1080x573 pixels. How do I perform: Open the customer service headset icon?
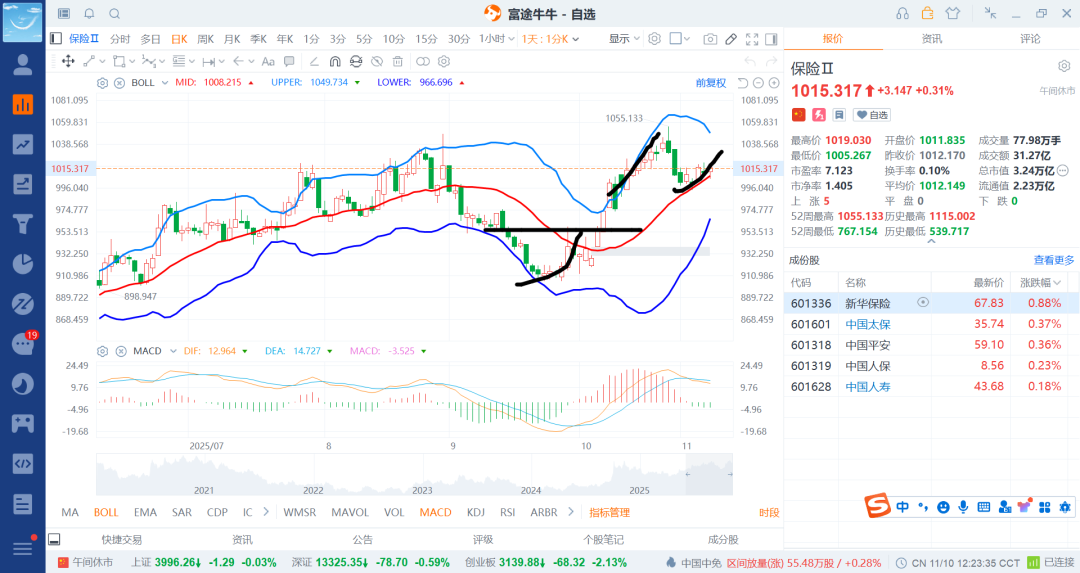(x=903, y=13)
